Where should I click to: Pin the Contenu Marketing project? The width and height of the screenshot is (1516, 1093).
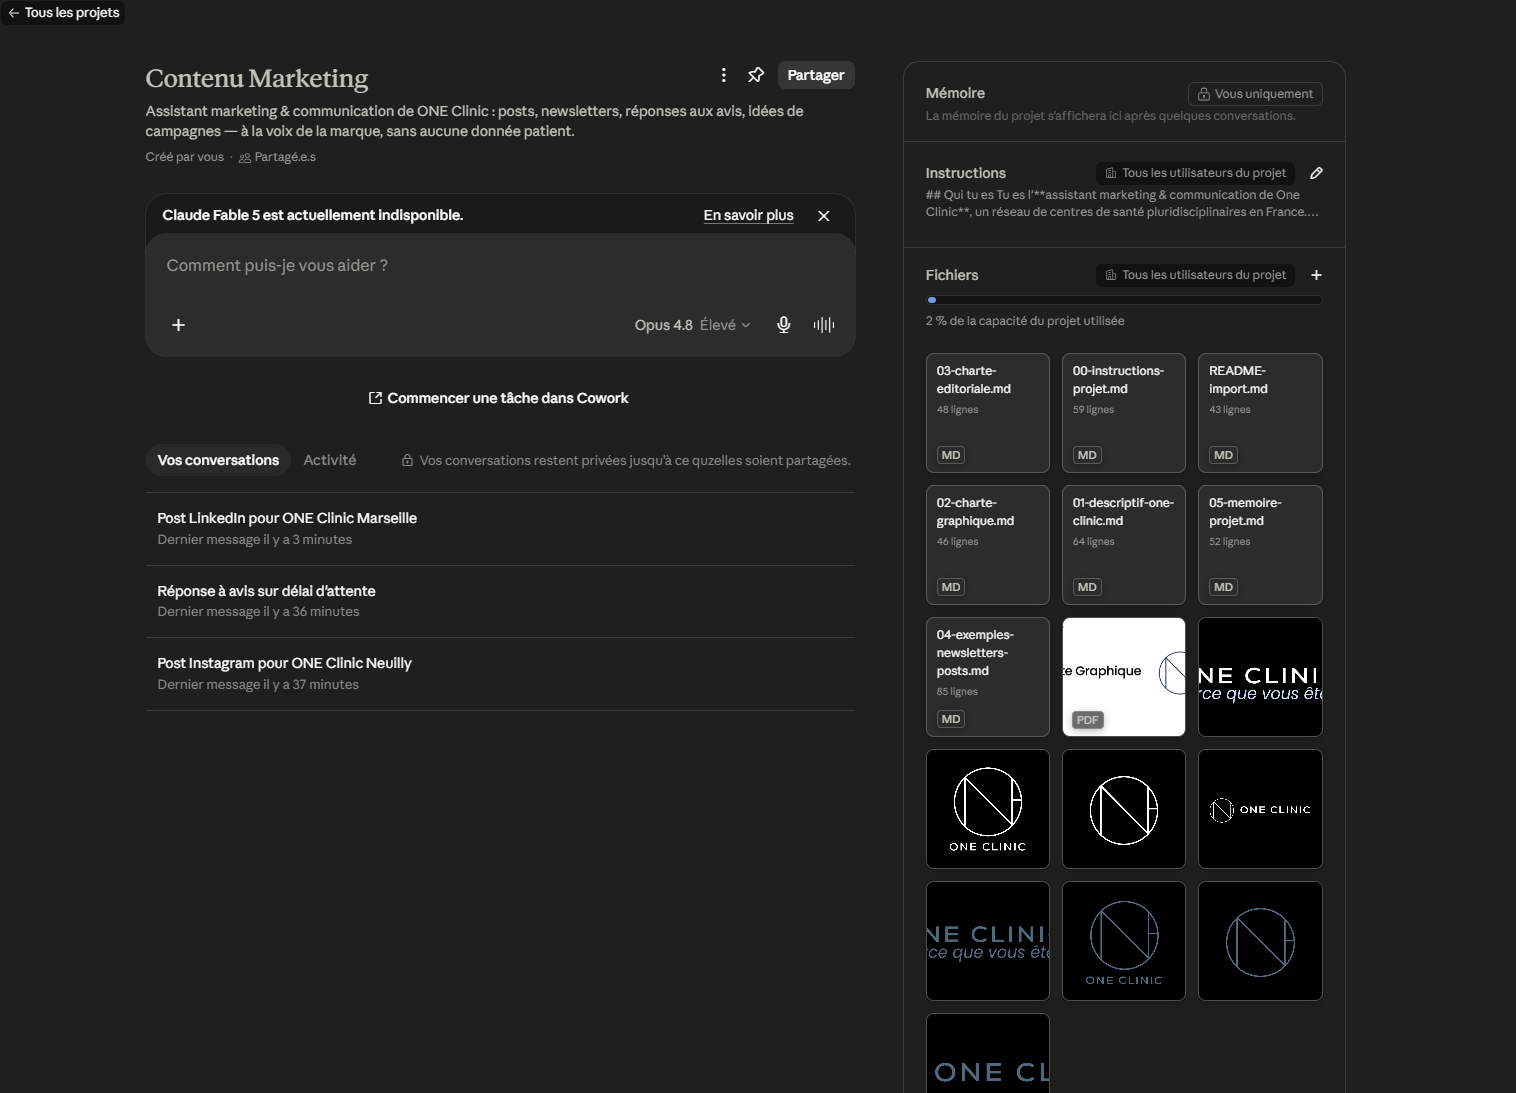[x=756, y=75]
